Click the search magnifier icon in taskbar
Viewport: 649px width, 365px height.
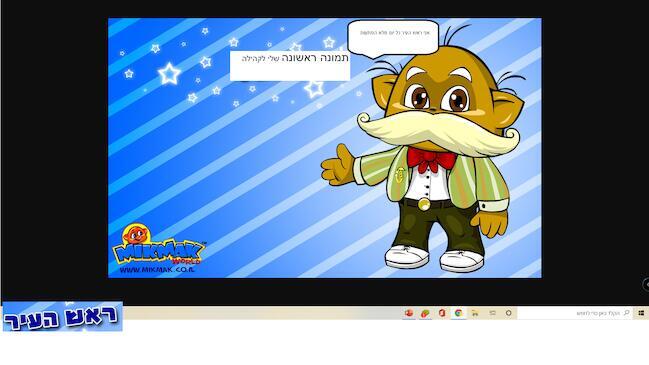(x=626, y=313)
